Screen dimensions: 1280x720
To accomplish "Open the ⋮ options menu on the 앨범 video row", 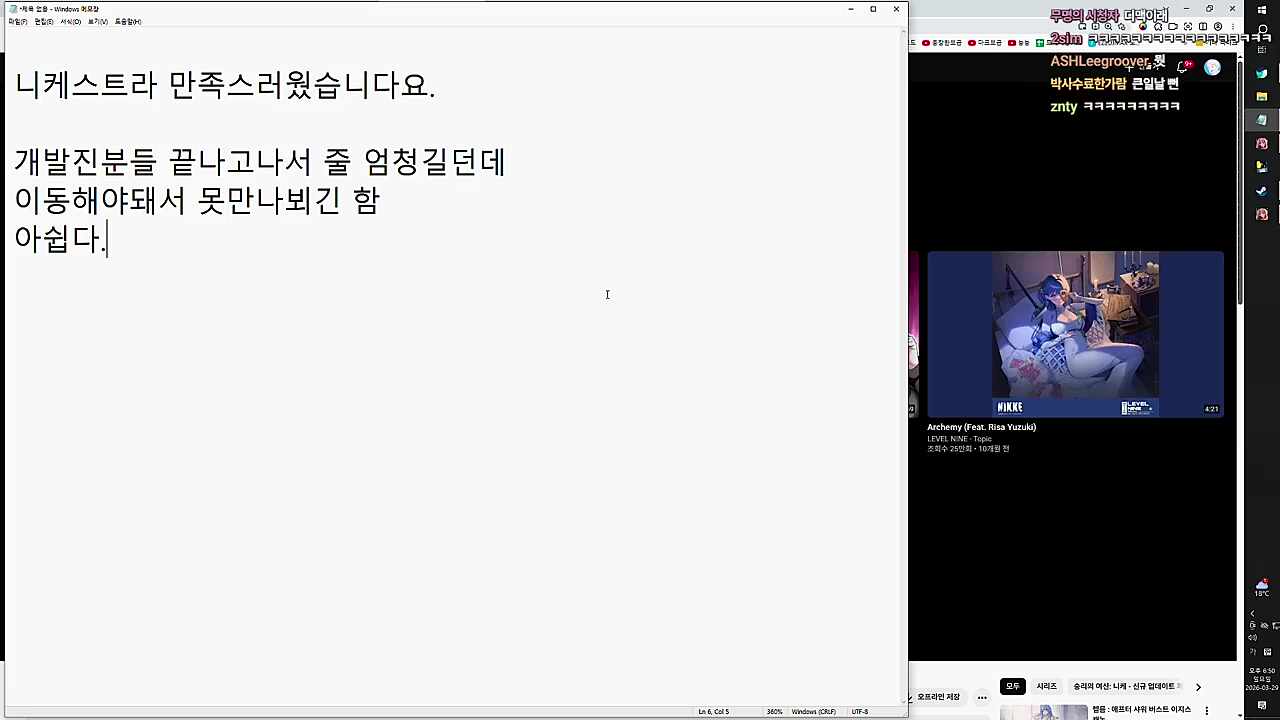I will coord(1207,709).
